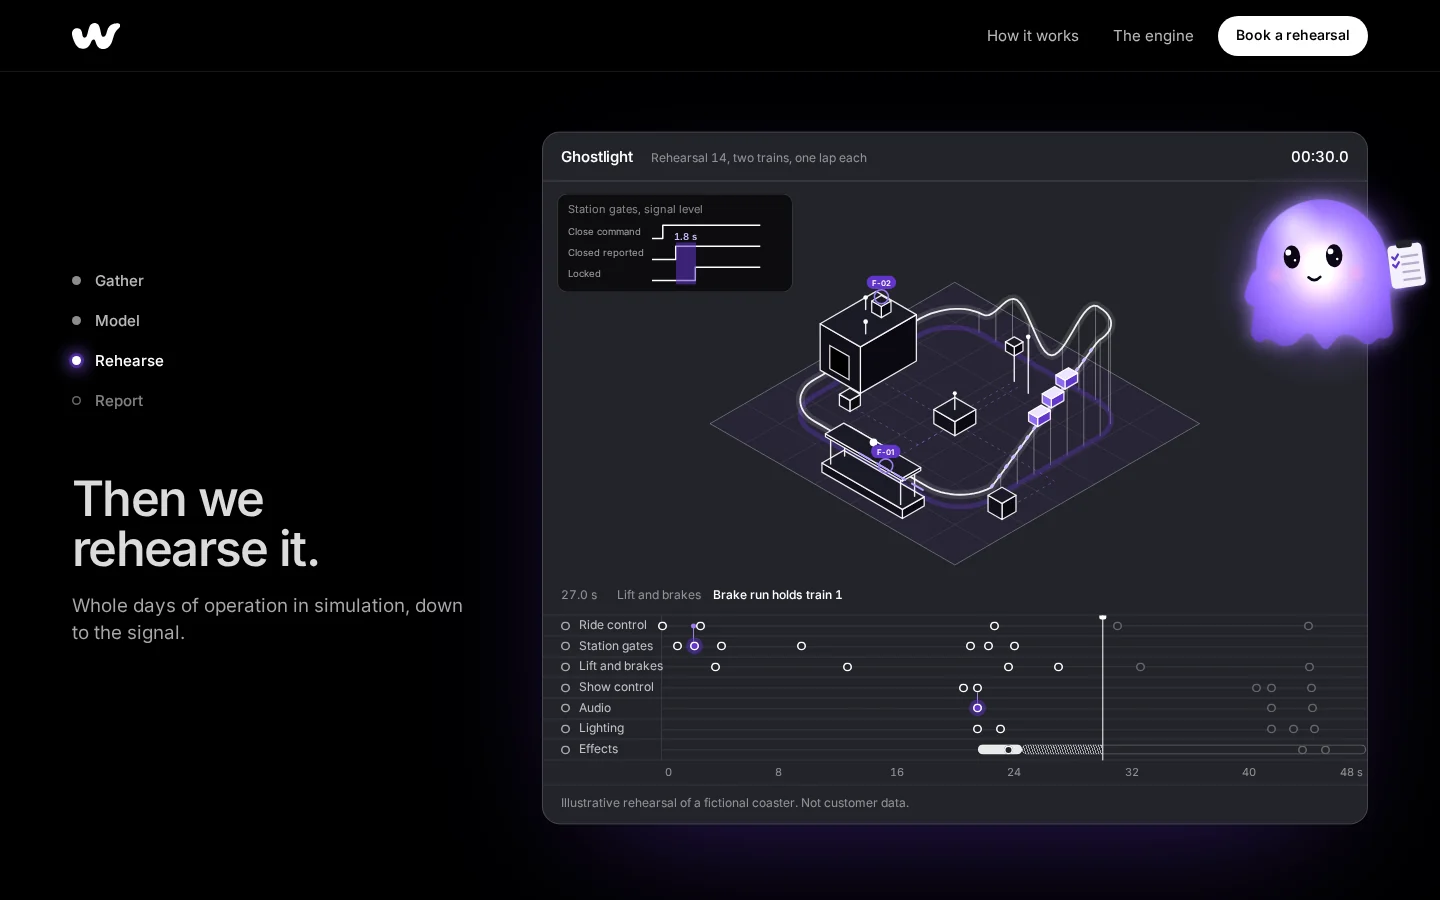The height and width of the screenshot is (900, 1440).
Task: Click the Effects track progress bar knob
Action: (x=1009, y=749)
